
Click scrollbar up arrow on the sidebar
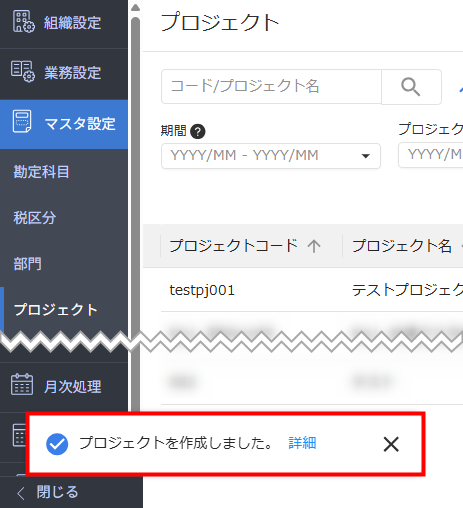(x=135, y=7)
